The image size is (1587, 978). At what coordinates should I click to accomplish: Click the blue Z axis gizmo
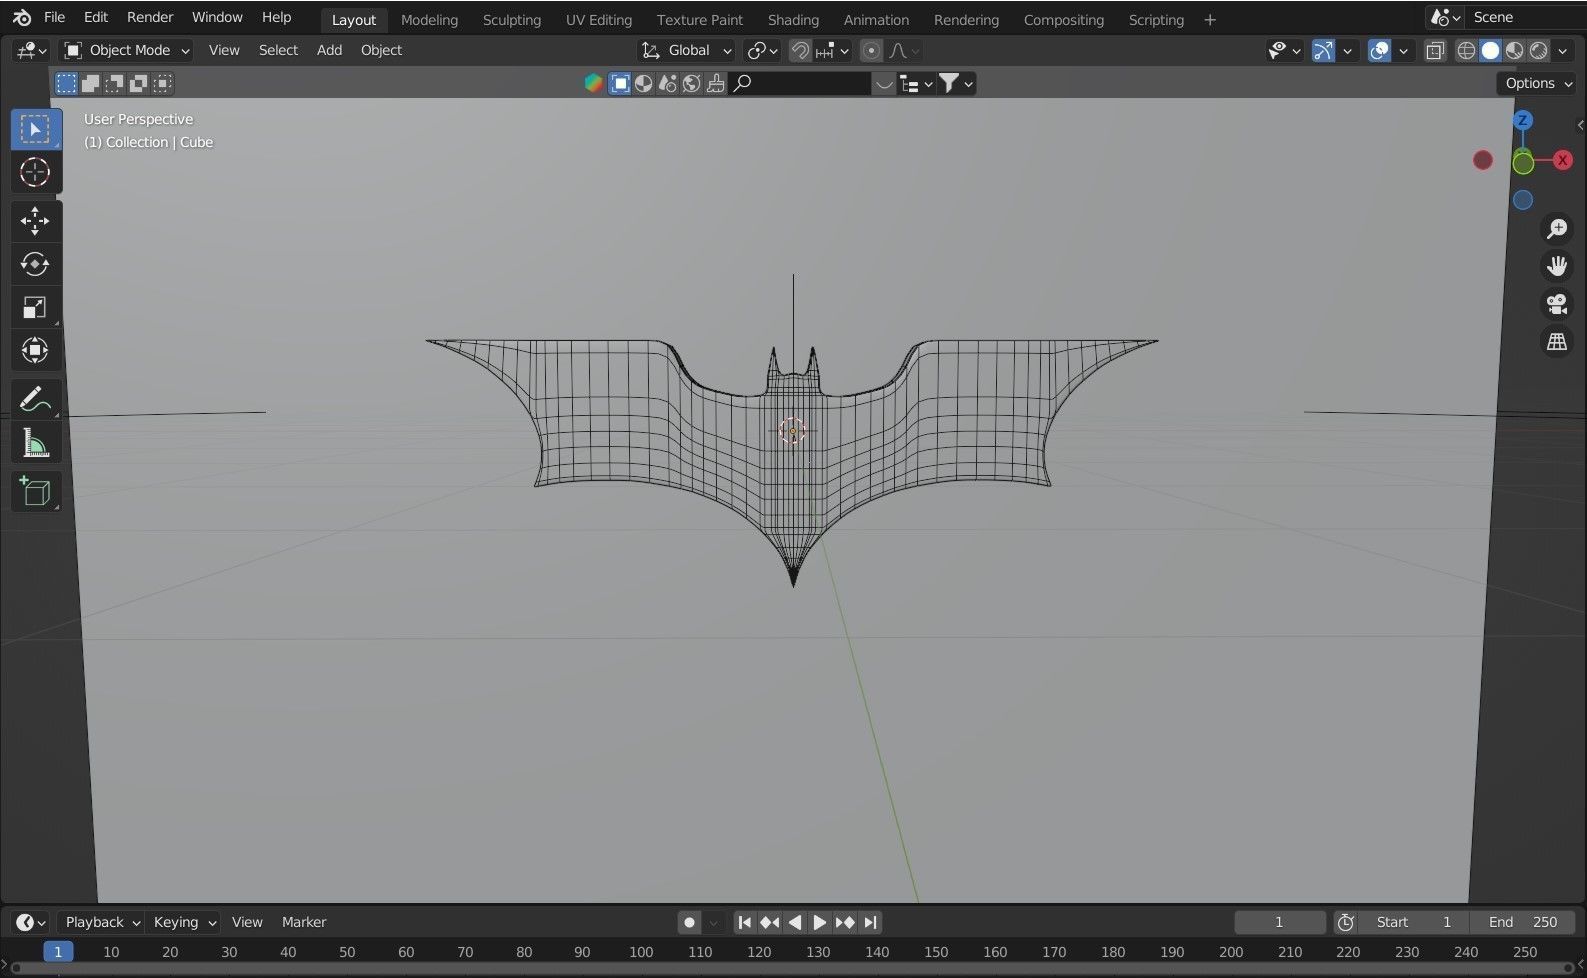tap(1523, 121)
